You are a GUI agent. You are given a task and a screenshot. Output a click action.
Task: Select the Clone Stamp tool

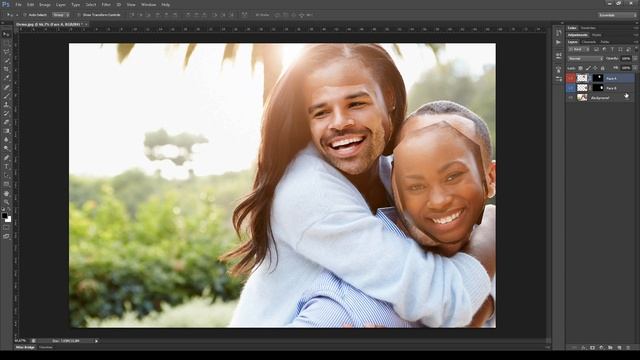[6, 104]
